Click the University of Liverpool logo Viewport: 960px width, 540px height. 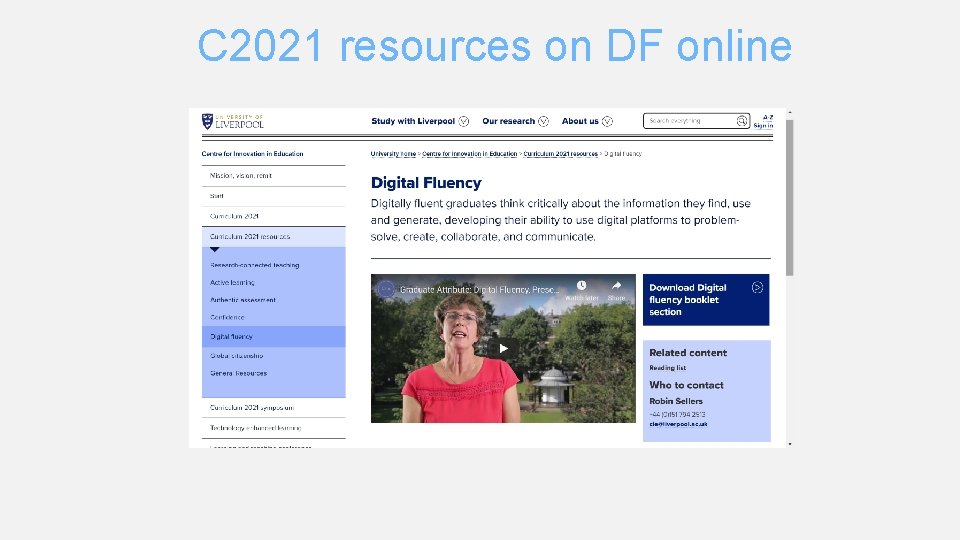pyautogui.click(x=233, y=121)
